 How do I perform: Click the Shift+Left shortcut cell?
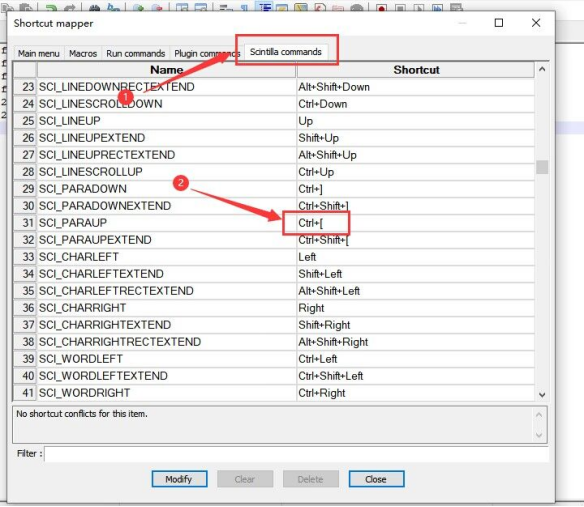tap(416, 274)
